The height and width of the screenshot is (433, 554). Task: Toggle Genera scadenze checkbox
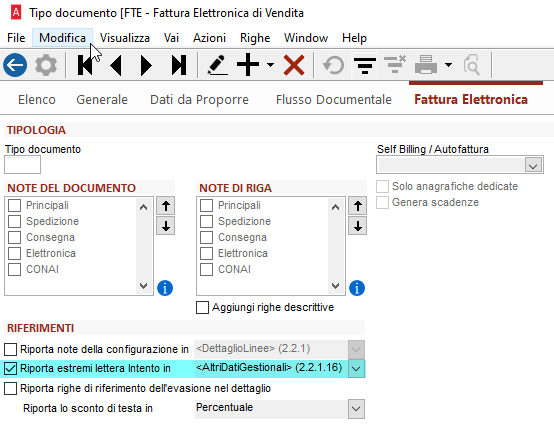pos(382,202)
